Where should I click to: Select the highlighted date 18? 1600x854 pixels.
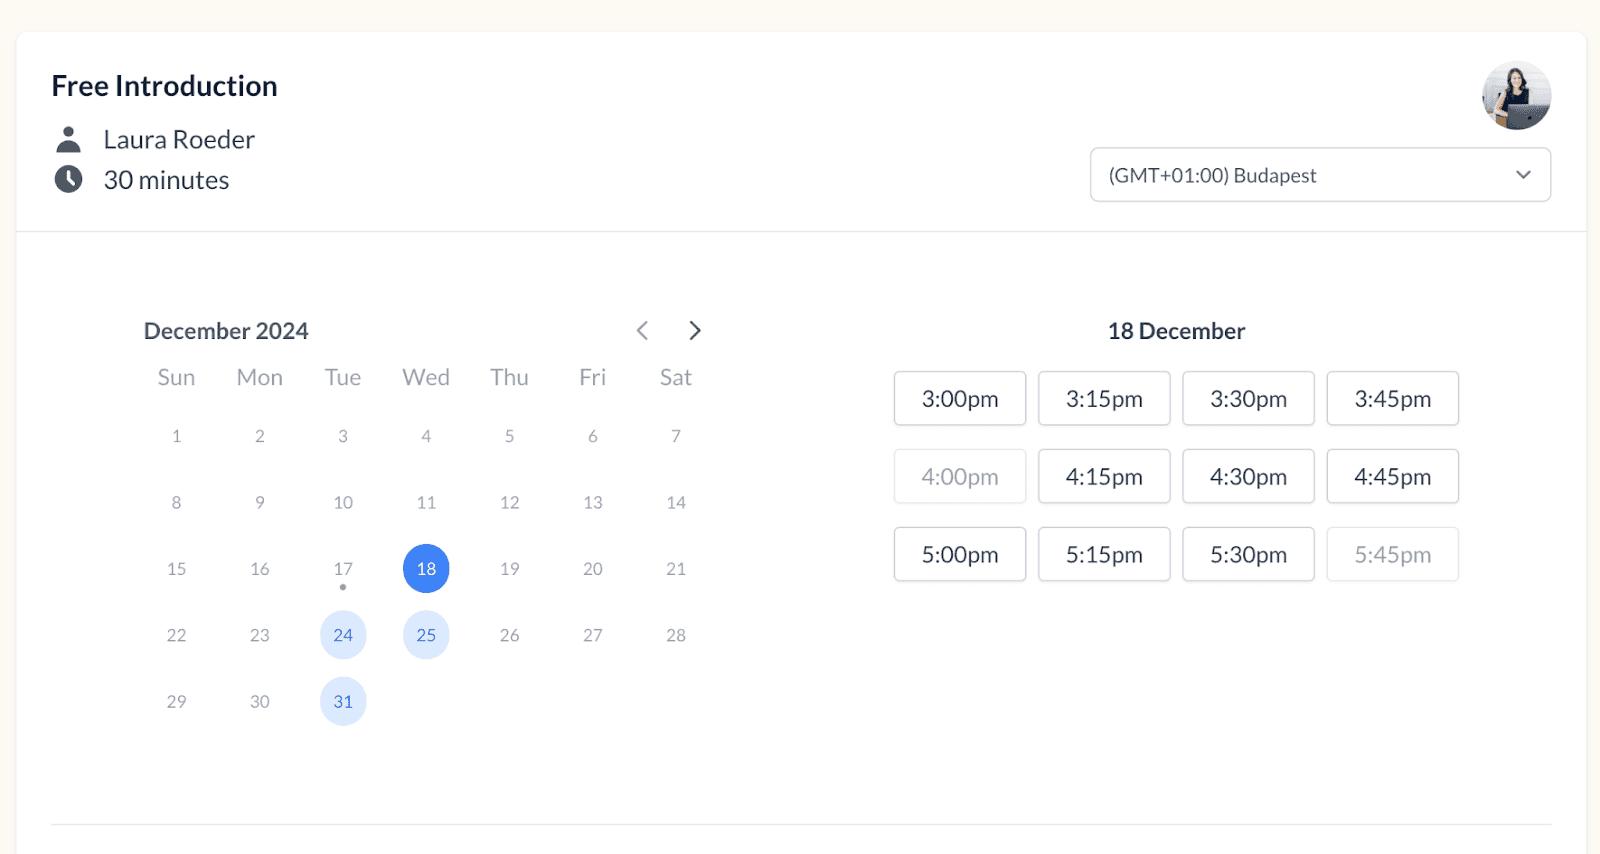pos(426,569)
